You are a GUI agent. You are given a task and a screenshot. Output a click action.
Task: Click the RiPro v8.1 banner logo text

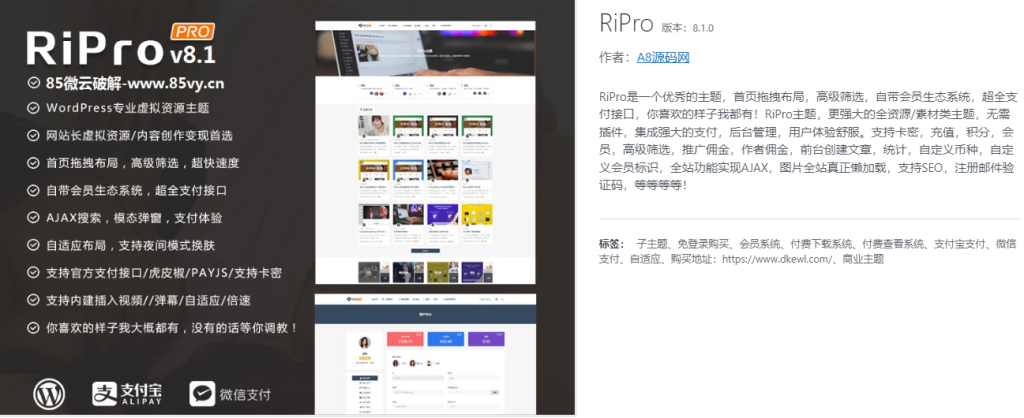[x=121, y=46]
